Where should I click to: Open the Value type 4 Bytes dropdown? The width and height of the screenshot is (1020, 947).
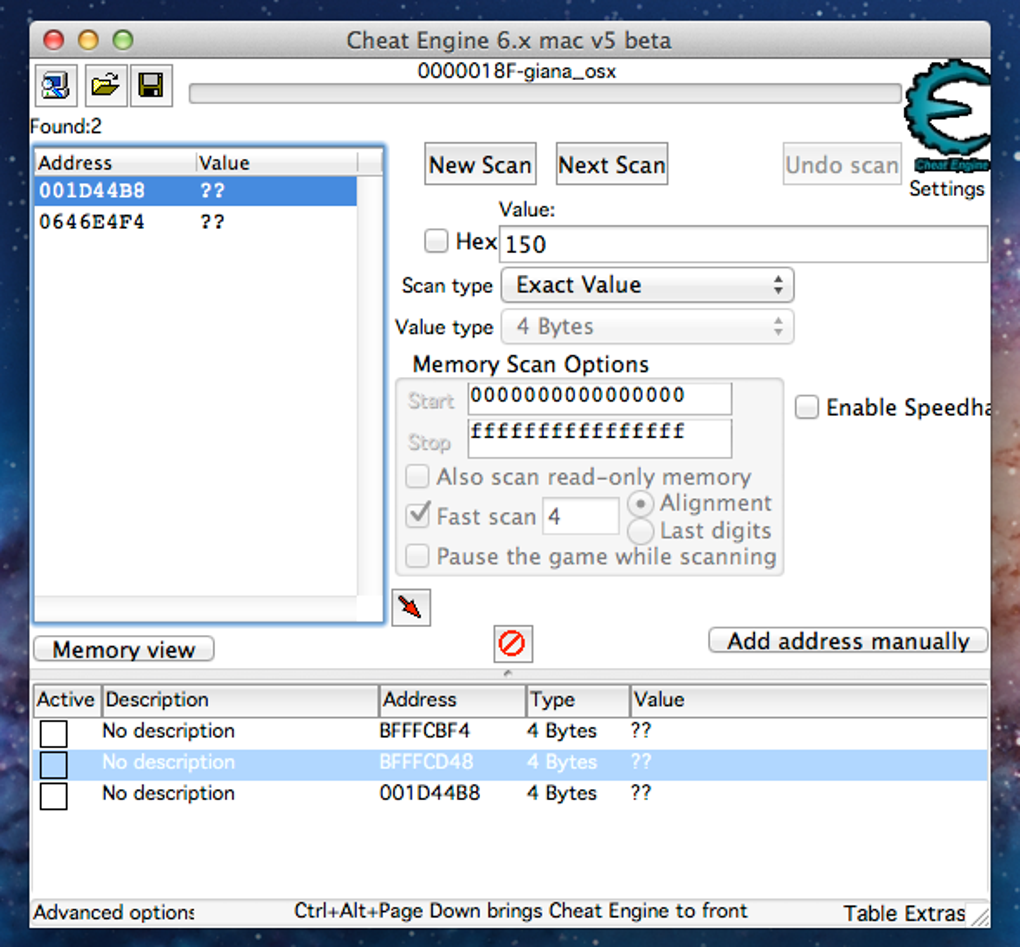pyautogui.click(x=647, y=327)
